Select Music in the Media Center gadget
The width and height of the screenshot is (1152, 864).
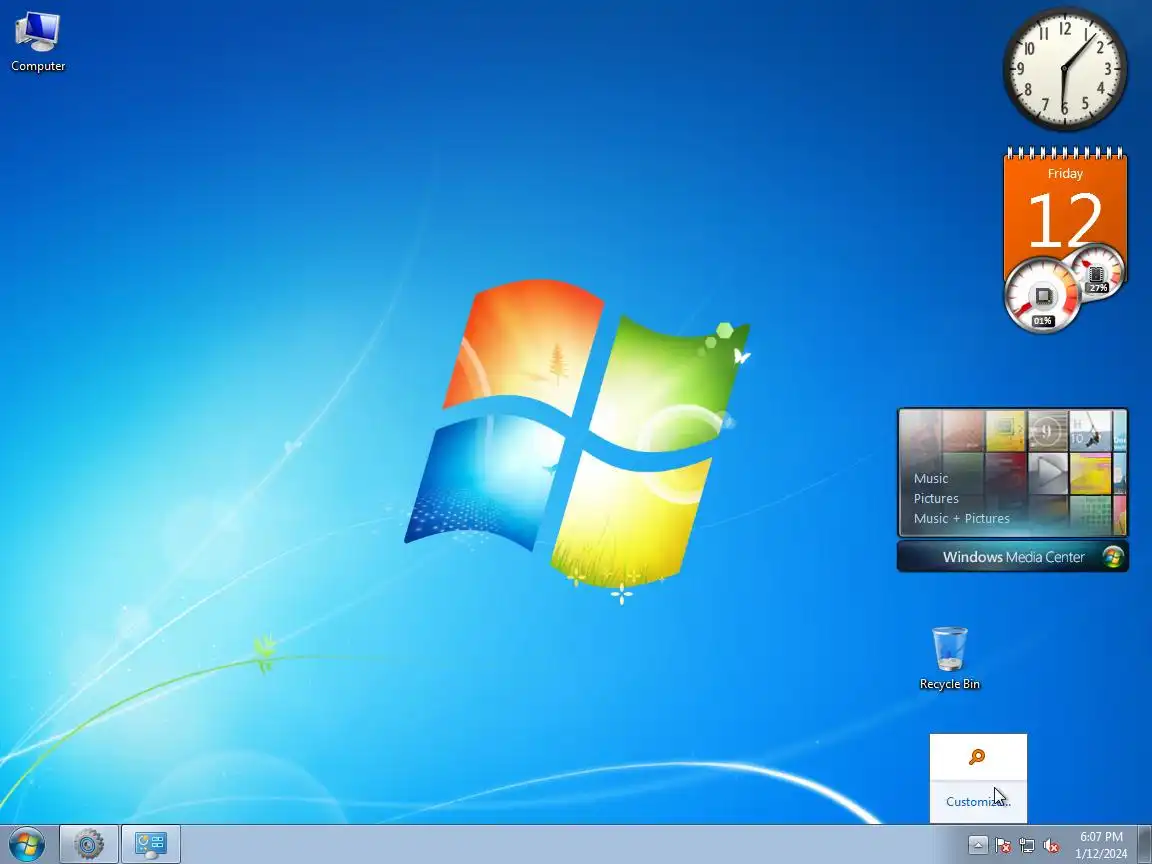pyautogui.click(x=931, y=478)
